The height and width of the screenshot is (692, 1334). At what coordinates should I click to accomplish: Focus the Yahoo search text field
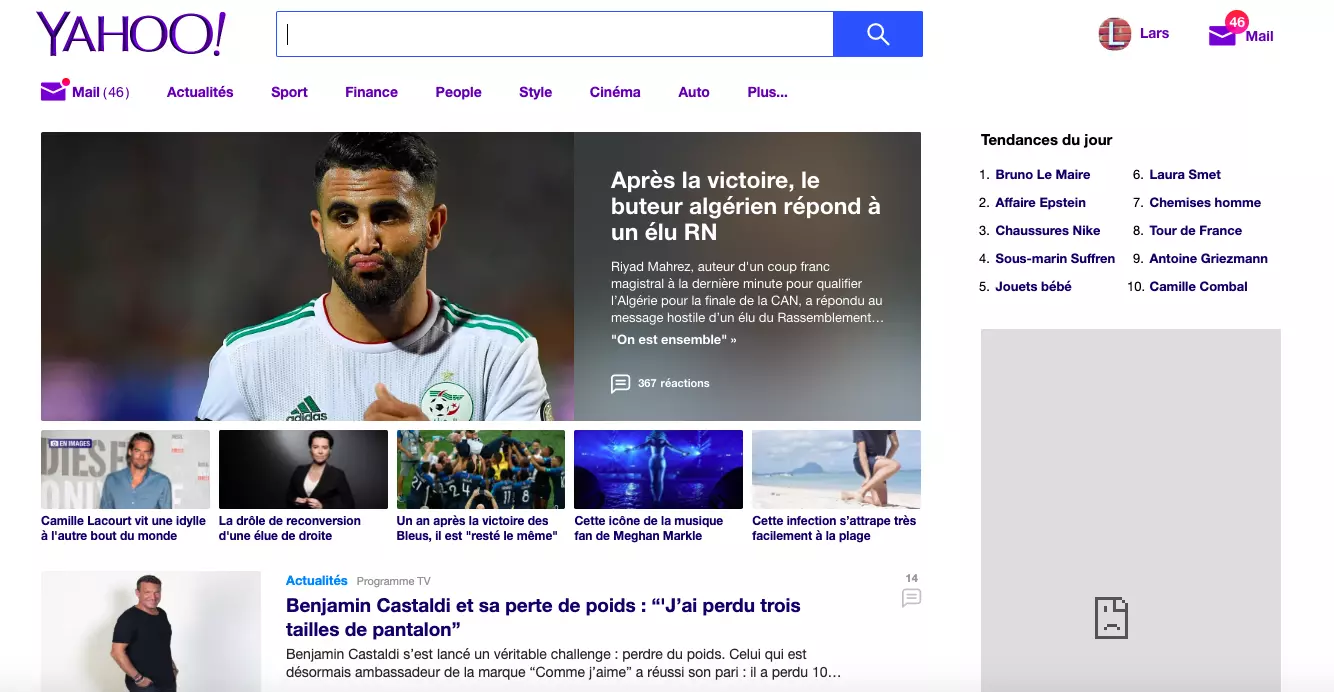click(555, 34)
